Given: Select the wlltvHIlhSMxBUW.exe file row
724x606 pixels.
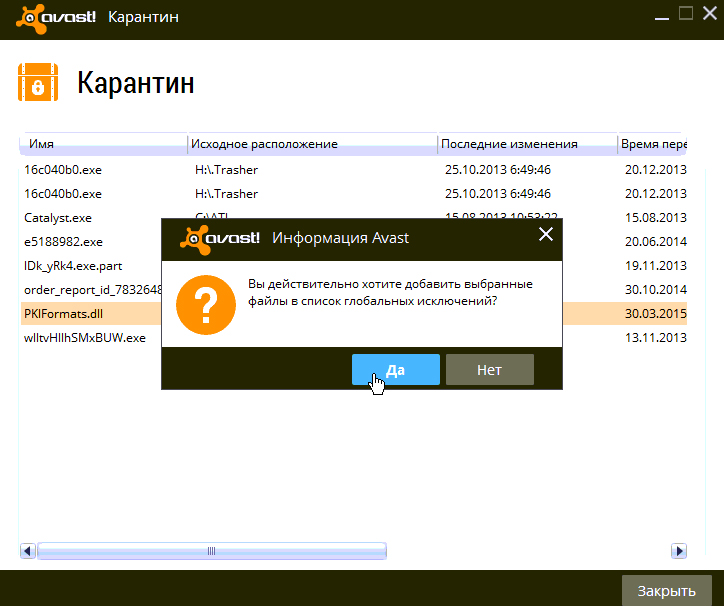Looking at the screenshot, I should (x=85, y=338).
